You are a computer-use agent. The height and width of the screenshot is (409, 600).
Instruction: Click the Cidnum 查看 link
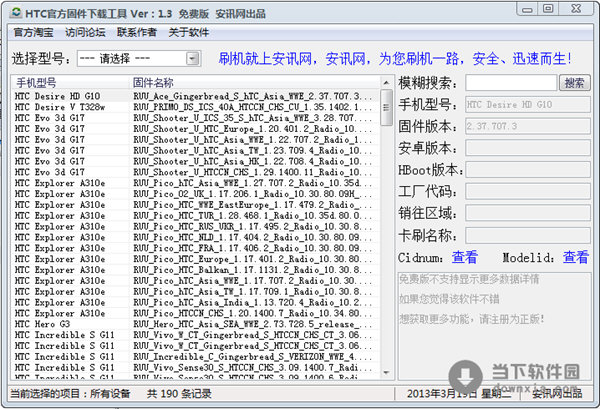click(x=465, y=257)
